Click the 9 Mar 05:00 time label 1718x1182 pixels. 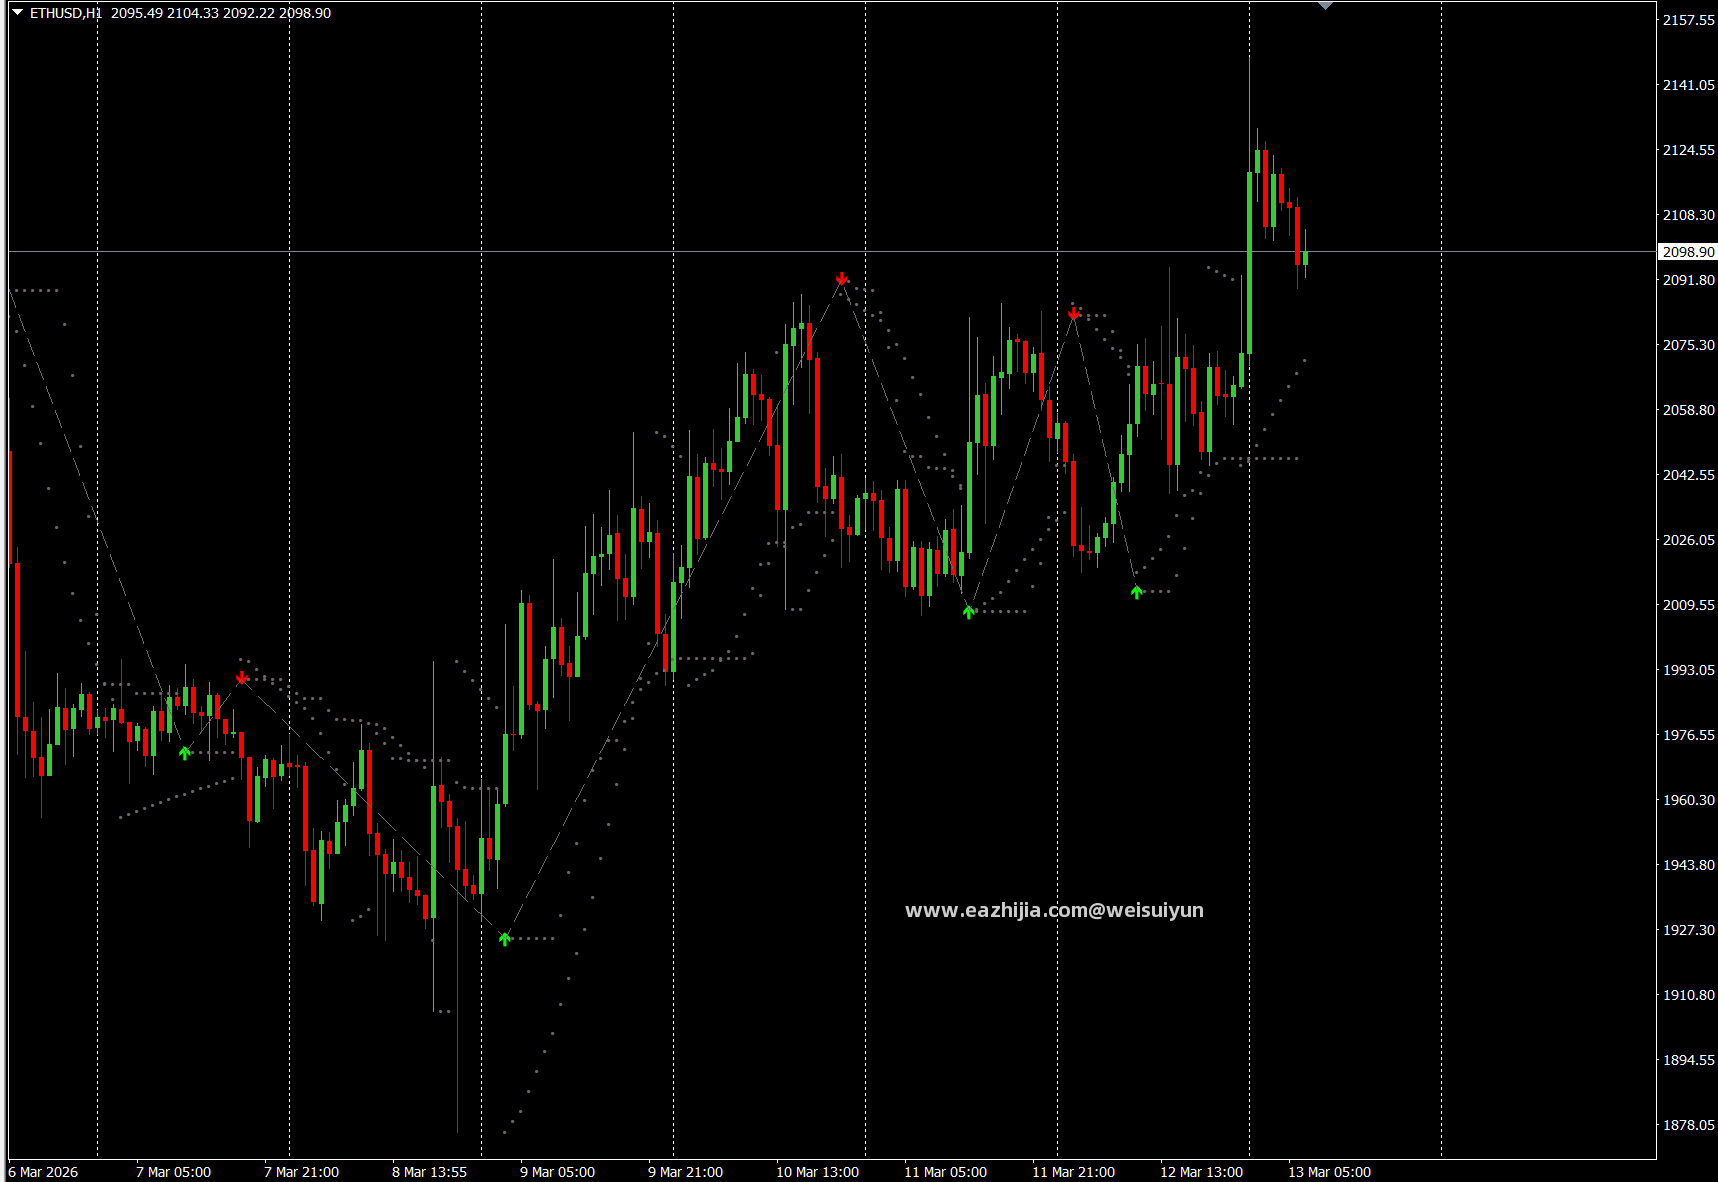pyautogui.click(x=557, y=1172)
